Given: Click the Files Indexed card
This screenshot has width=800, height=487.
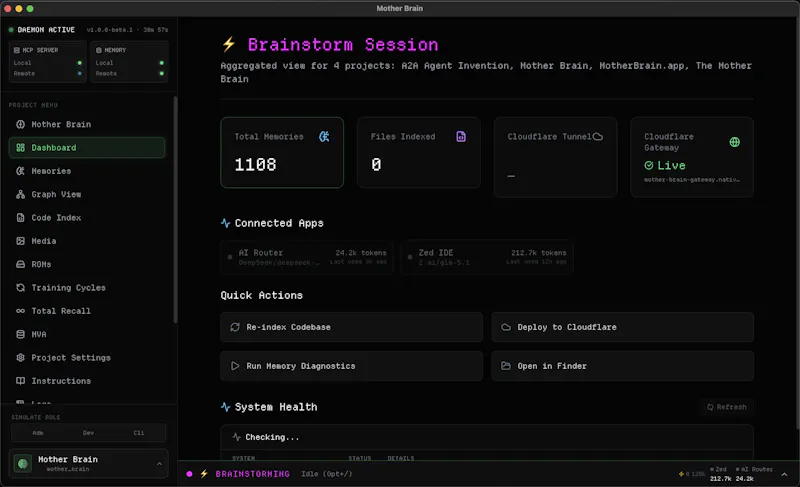Looking at the screenshot, I should pyautogui.click(x=419, y=152).
